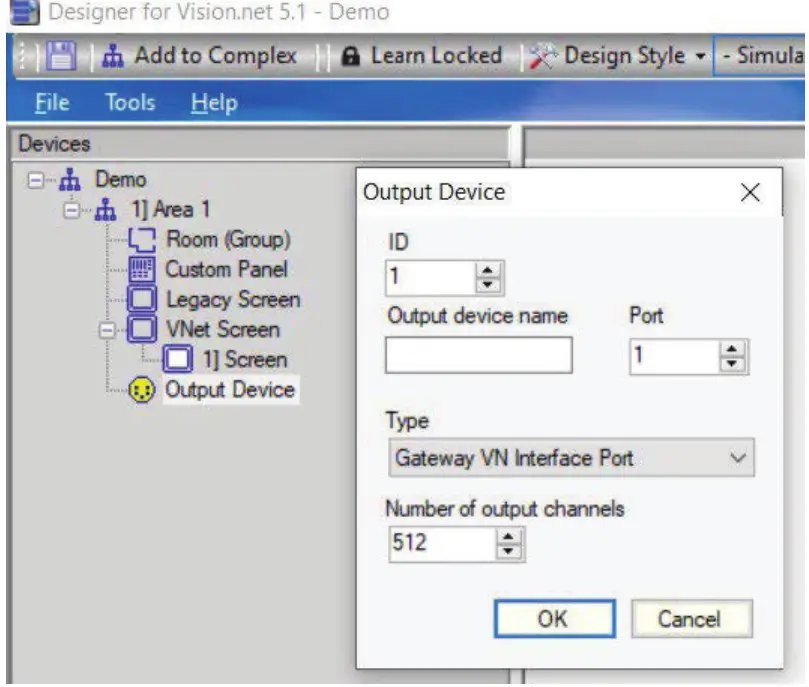Collapse the 1] Area 1 node
The height and width of the screenshot is (687, 809).
(x=71, y=210)
